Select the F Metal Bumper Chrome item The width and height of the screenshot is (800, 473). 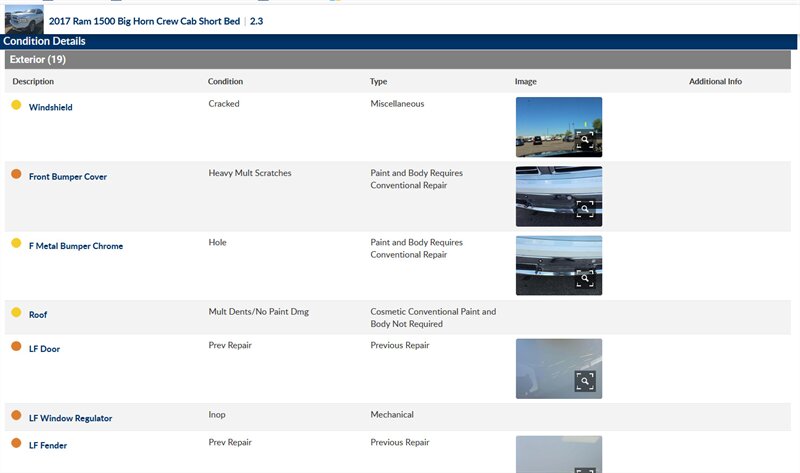(x=75, y=246)
